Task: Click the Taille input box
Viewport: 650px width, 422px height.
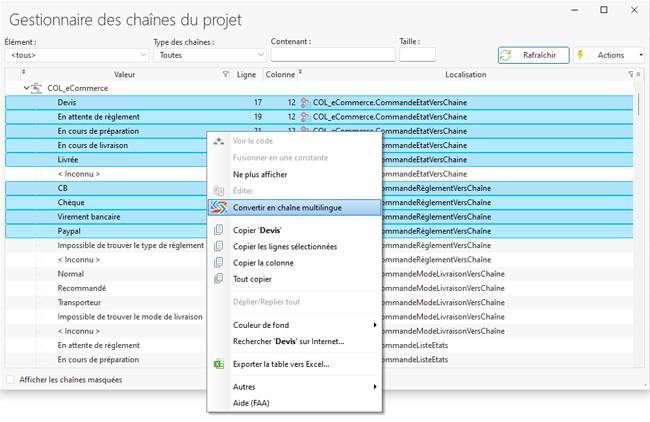Action: [416, 55]
